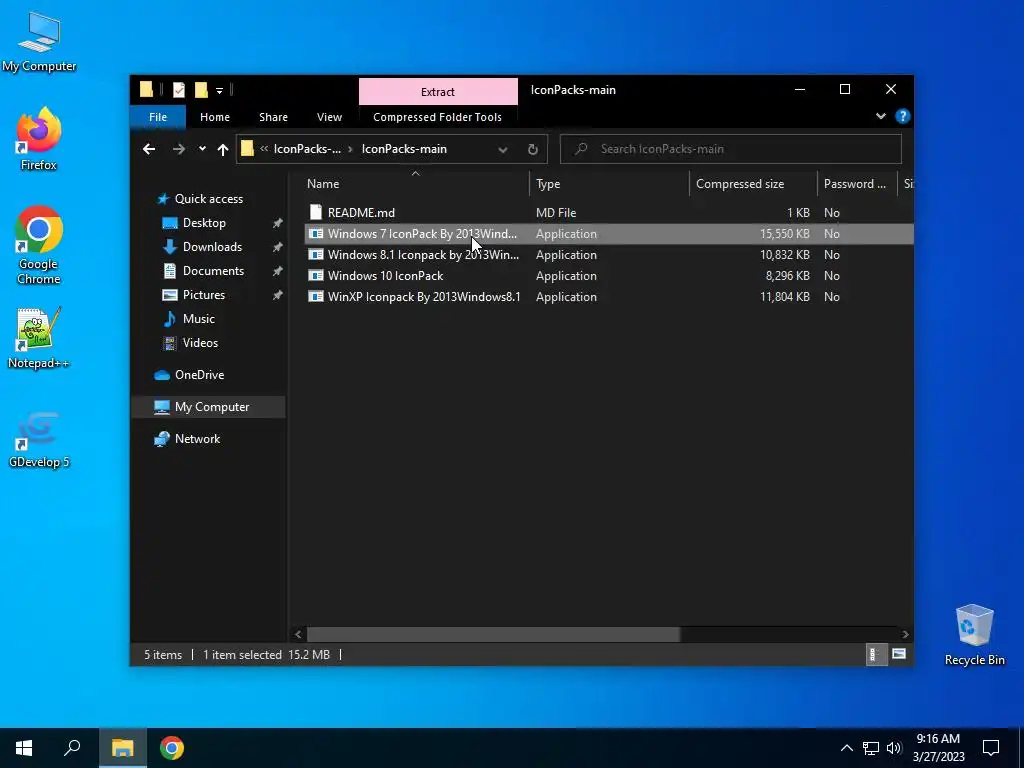The height and width of the screenshot is (768, 1024).
Task: Open Google Chrome desktop shortcut
Action: [39, 245]
